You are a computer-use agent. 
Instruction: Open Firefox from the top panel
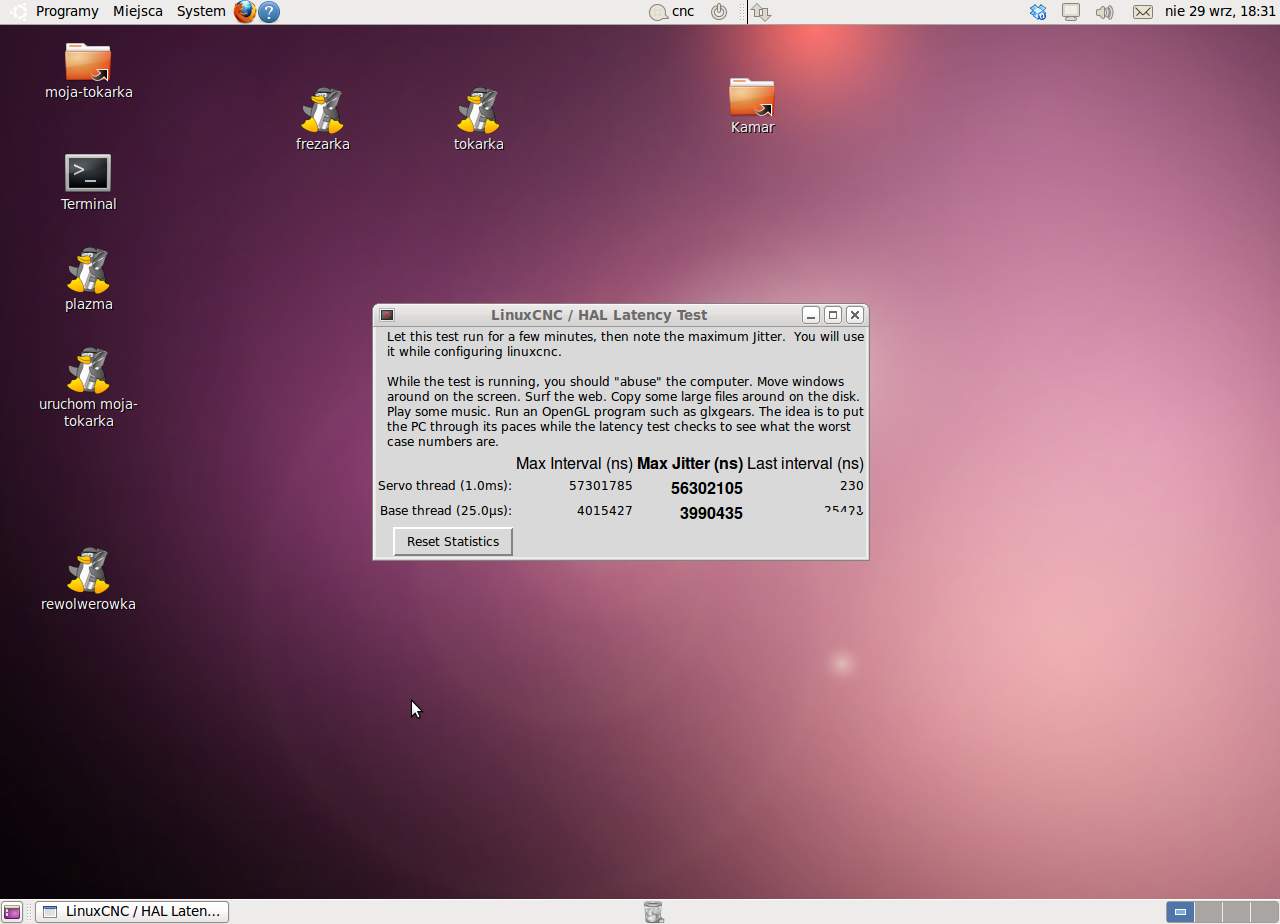point(245,11)
